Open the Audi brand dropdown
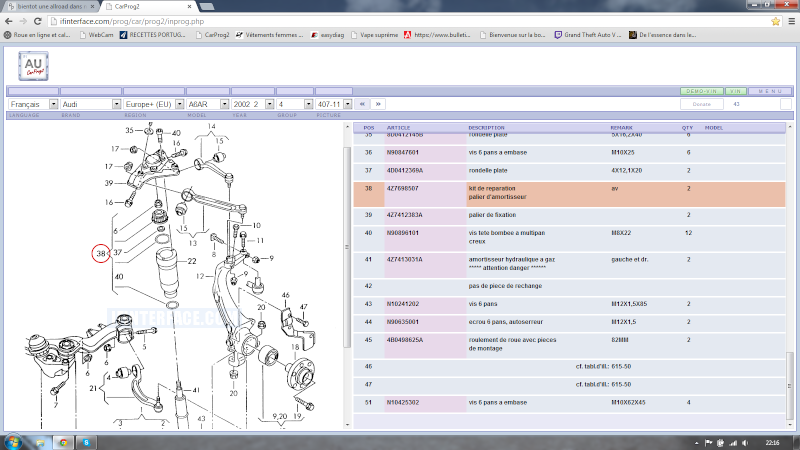Viewport: 800px width, 450px height. click(90, 104)
